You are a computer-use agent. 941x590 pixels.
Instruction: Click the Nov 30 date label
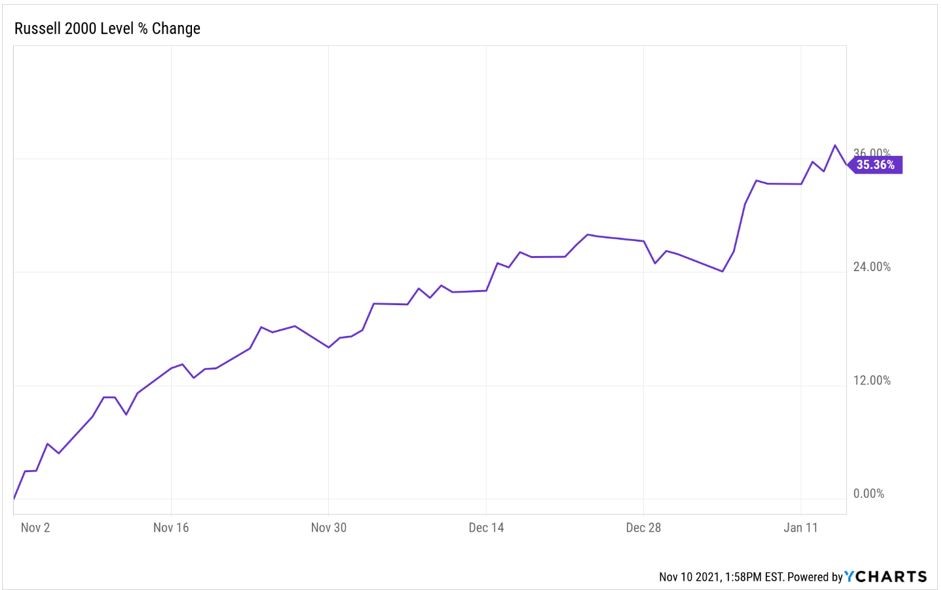(x=329, y=526)
